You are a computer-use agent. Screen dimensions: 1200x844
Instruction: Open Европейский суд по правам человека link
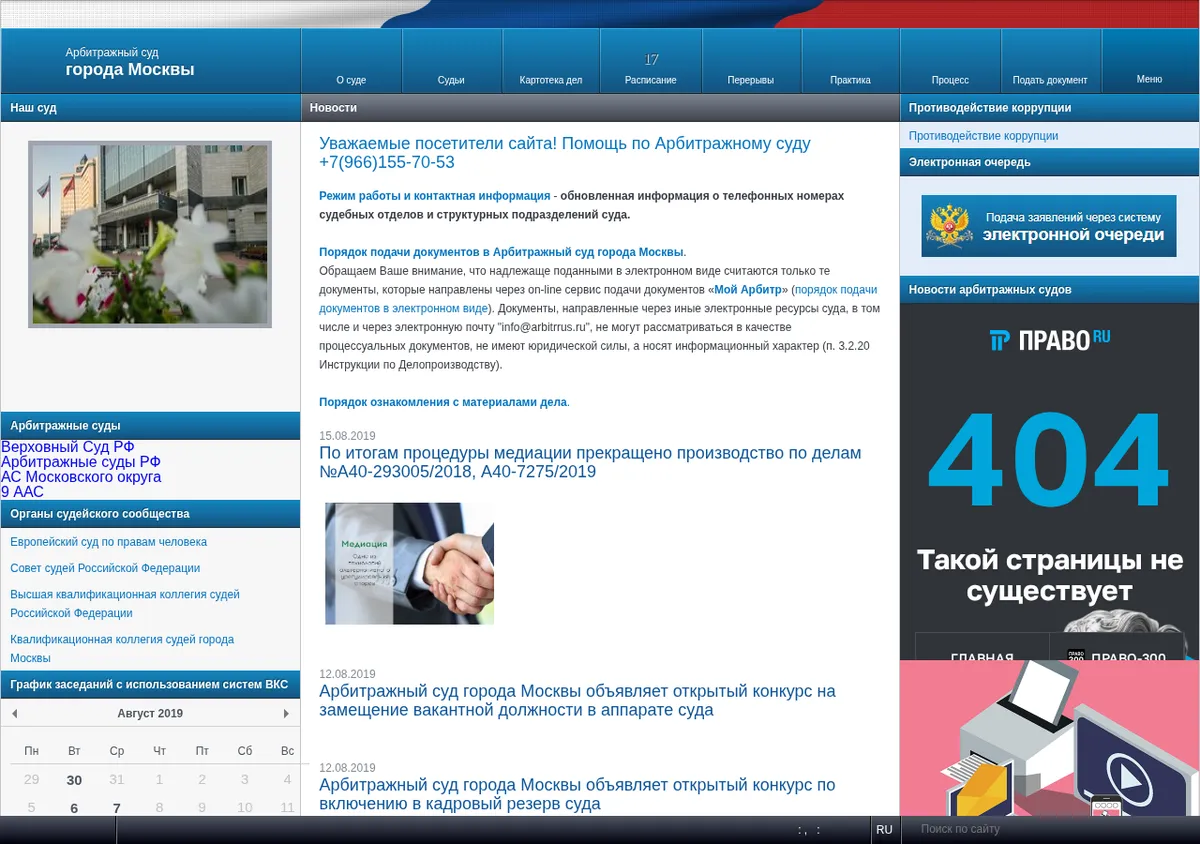108,542
